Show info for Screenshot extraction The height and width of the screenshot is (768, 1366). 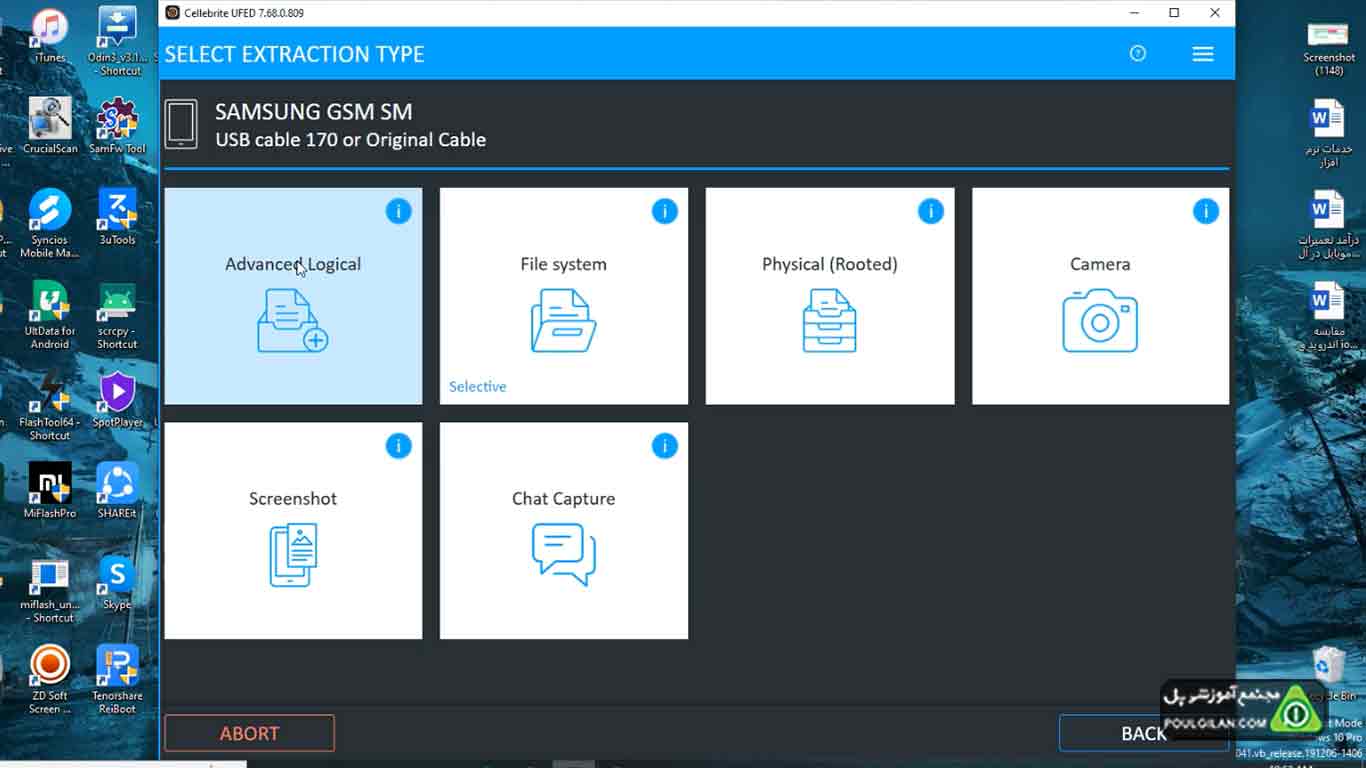pyautogui.click(x=398, y=446)
